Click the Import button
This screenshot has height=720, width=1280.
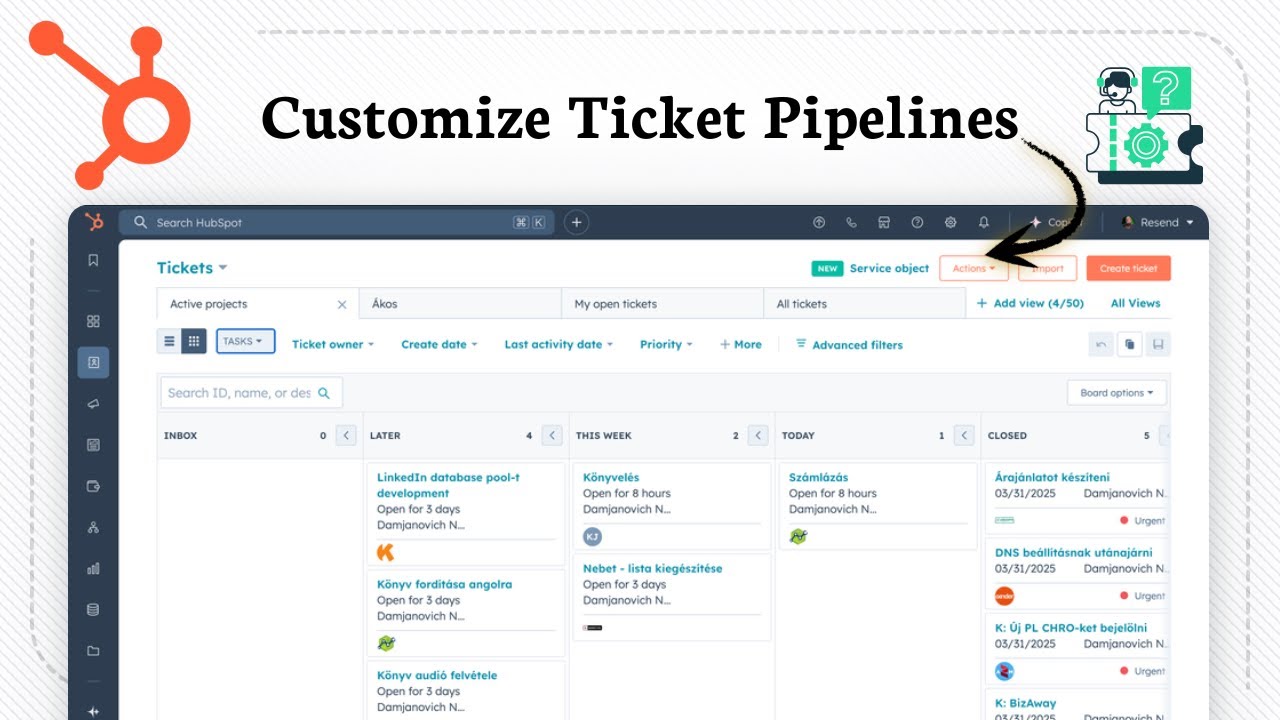click(1047, 268)
